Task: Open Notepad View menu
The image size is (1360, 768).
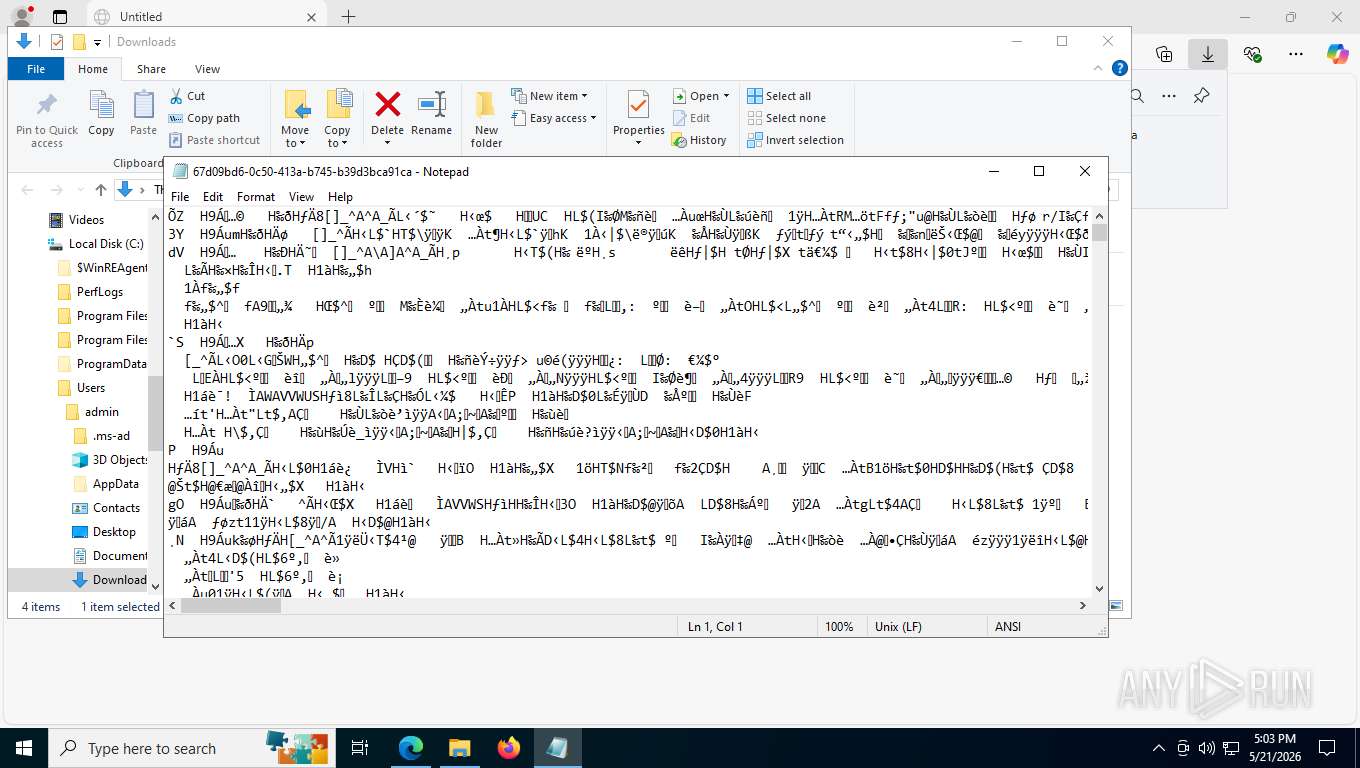Action: (301, 197)
